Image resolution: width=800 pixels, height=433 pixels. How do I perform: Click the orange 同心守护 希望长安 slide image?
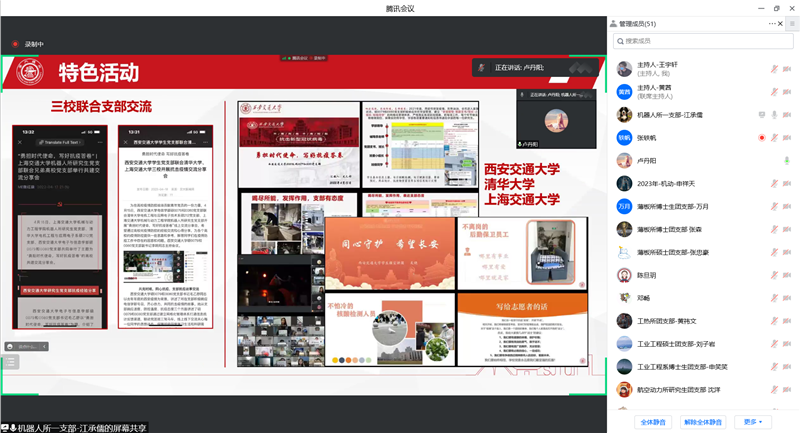click(390, 253)
